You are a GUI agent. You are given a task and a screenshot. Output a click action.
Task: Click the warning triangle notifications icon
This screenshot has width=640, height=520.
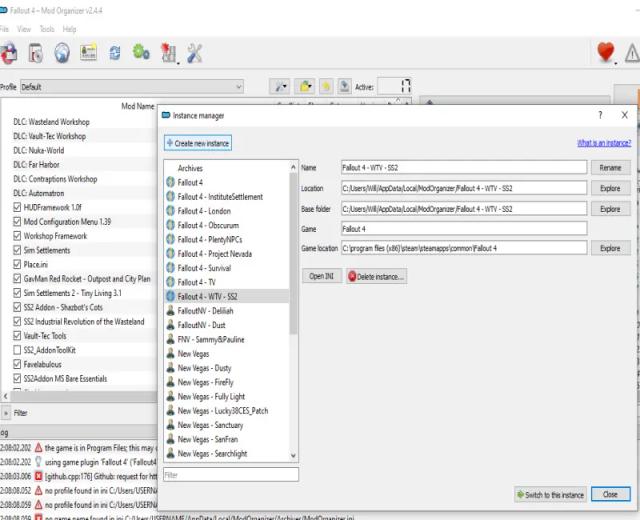tap(632, 53)
